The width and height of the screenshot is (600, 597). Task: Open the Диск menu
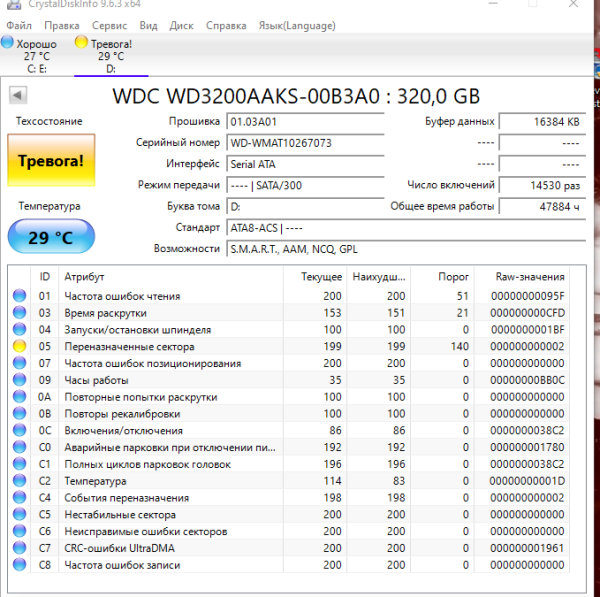(x=182, y=25)
